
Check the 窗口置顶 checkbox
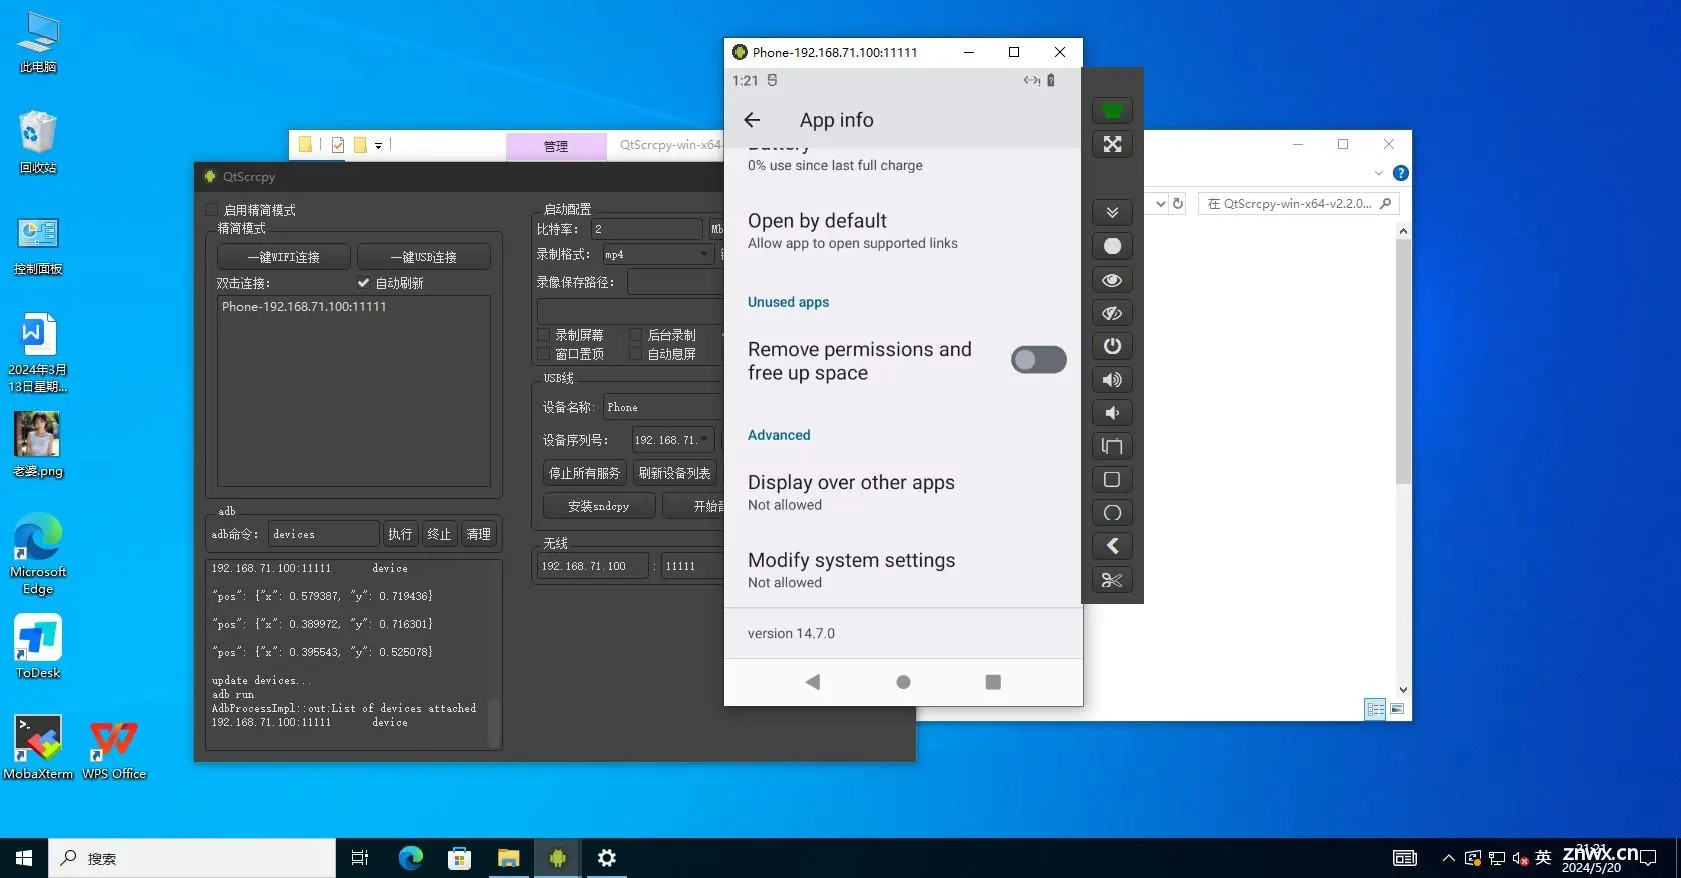(x=544, y=354)
